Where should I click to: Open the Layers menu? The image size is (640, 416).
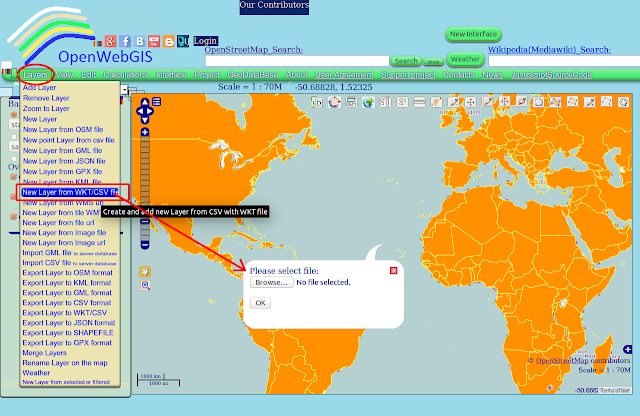[35, 75]
